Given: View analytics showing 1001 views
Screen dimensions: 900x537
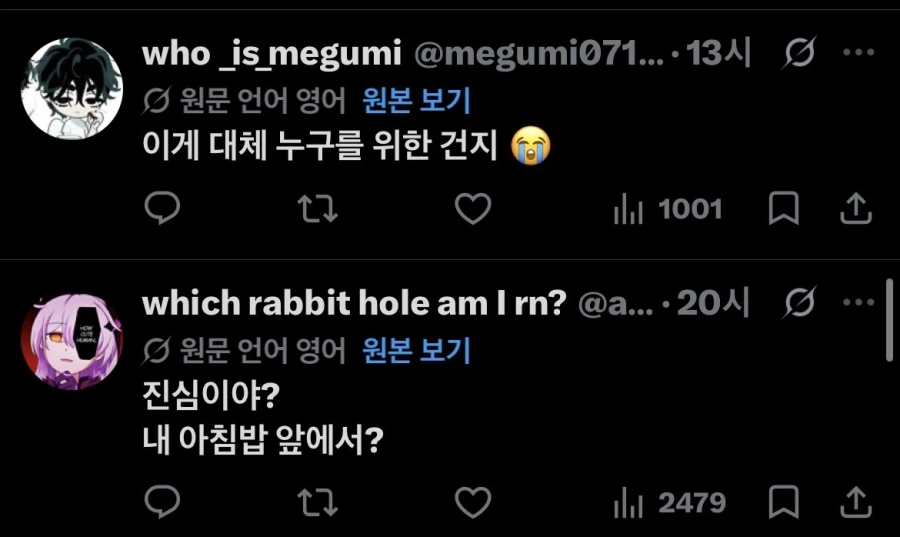Looking at the screenshot, I should pyautogui.click(x=668, y=209).
